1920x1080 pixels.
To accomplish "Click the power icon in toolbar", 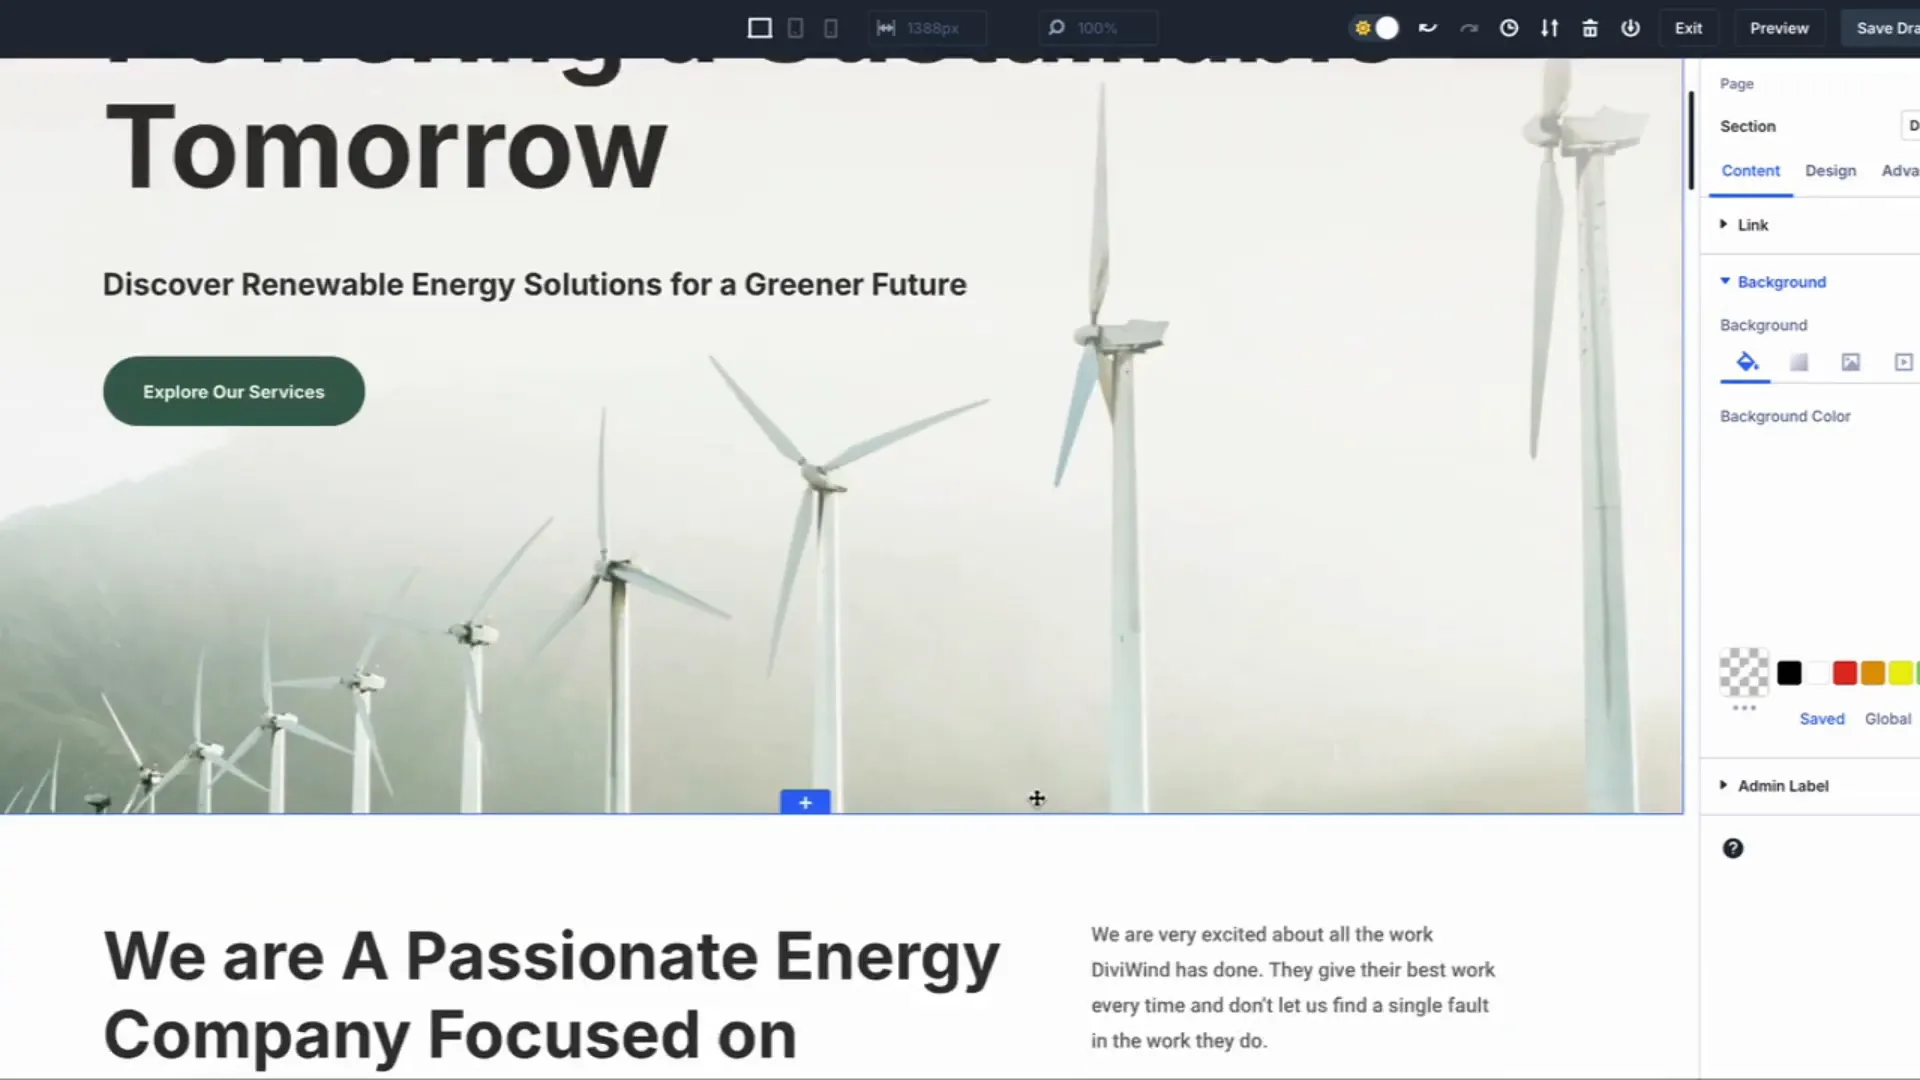I will pos(1630,28).
